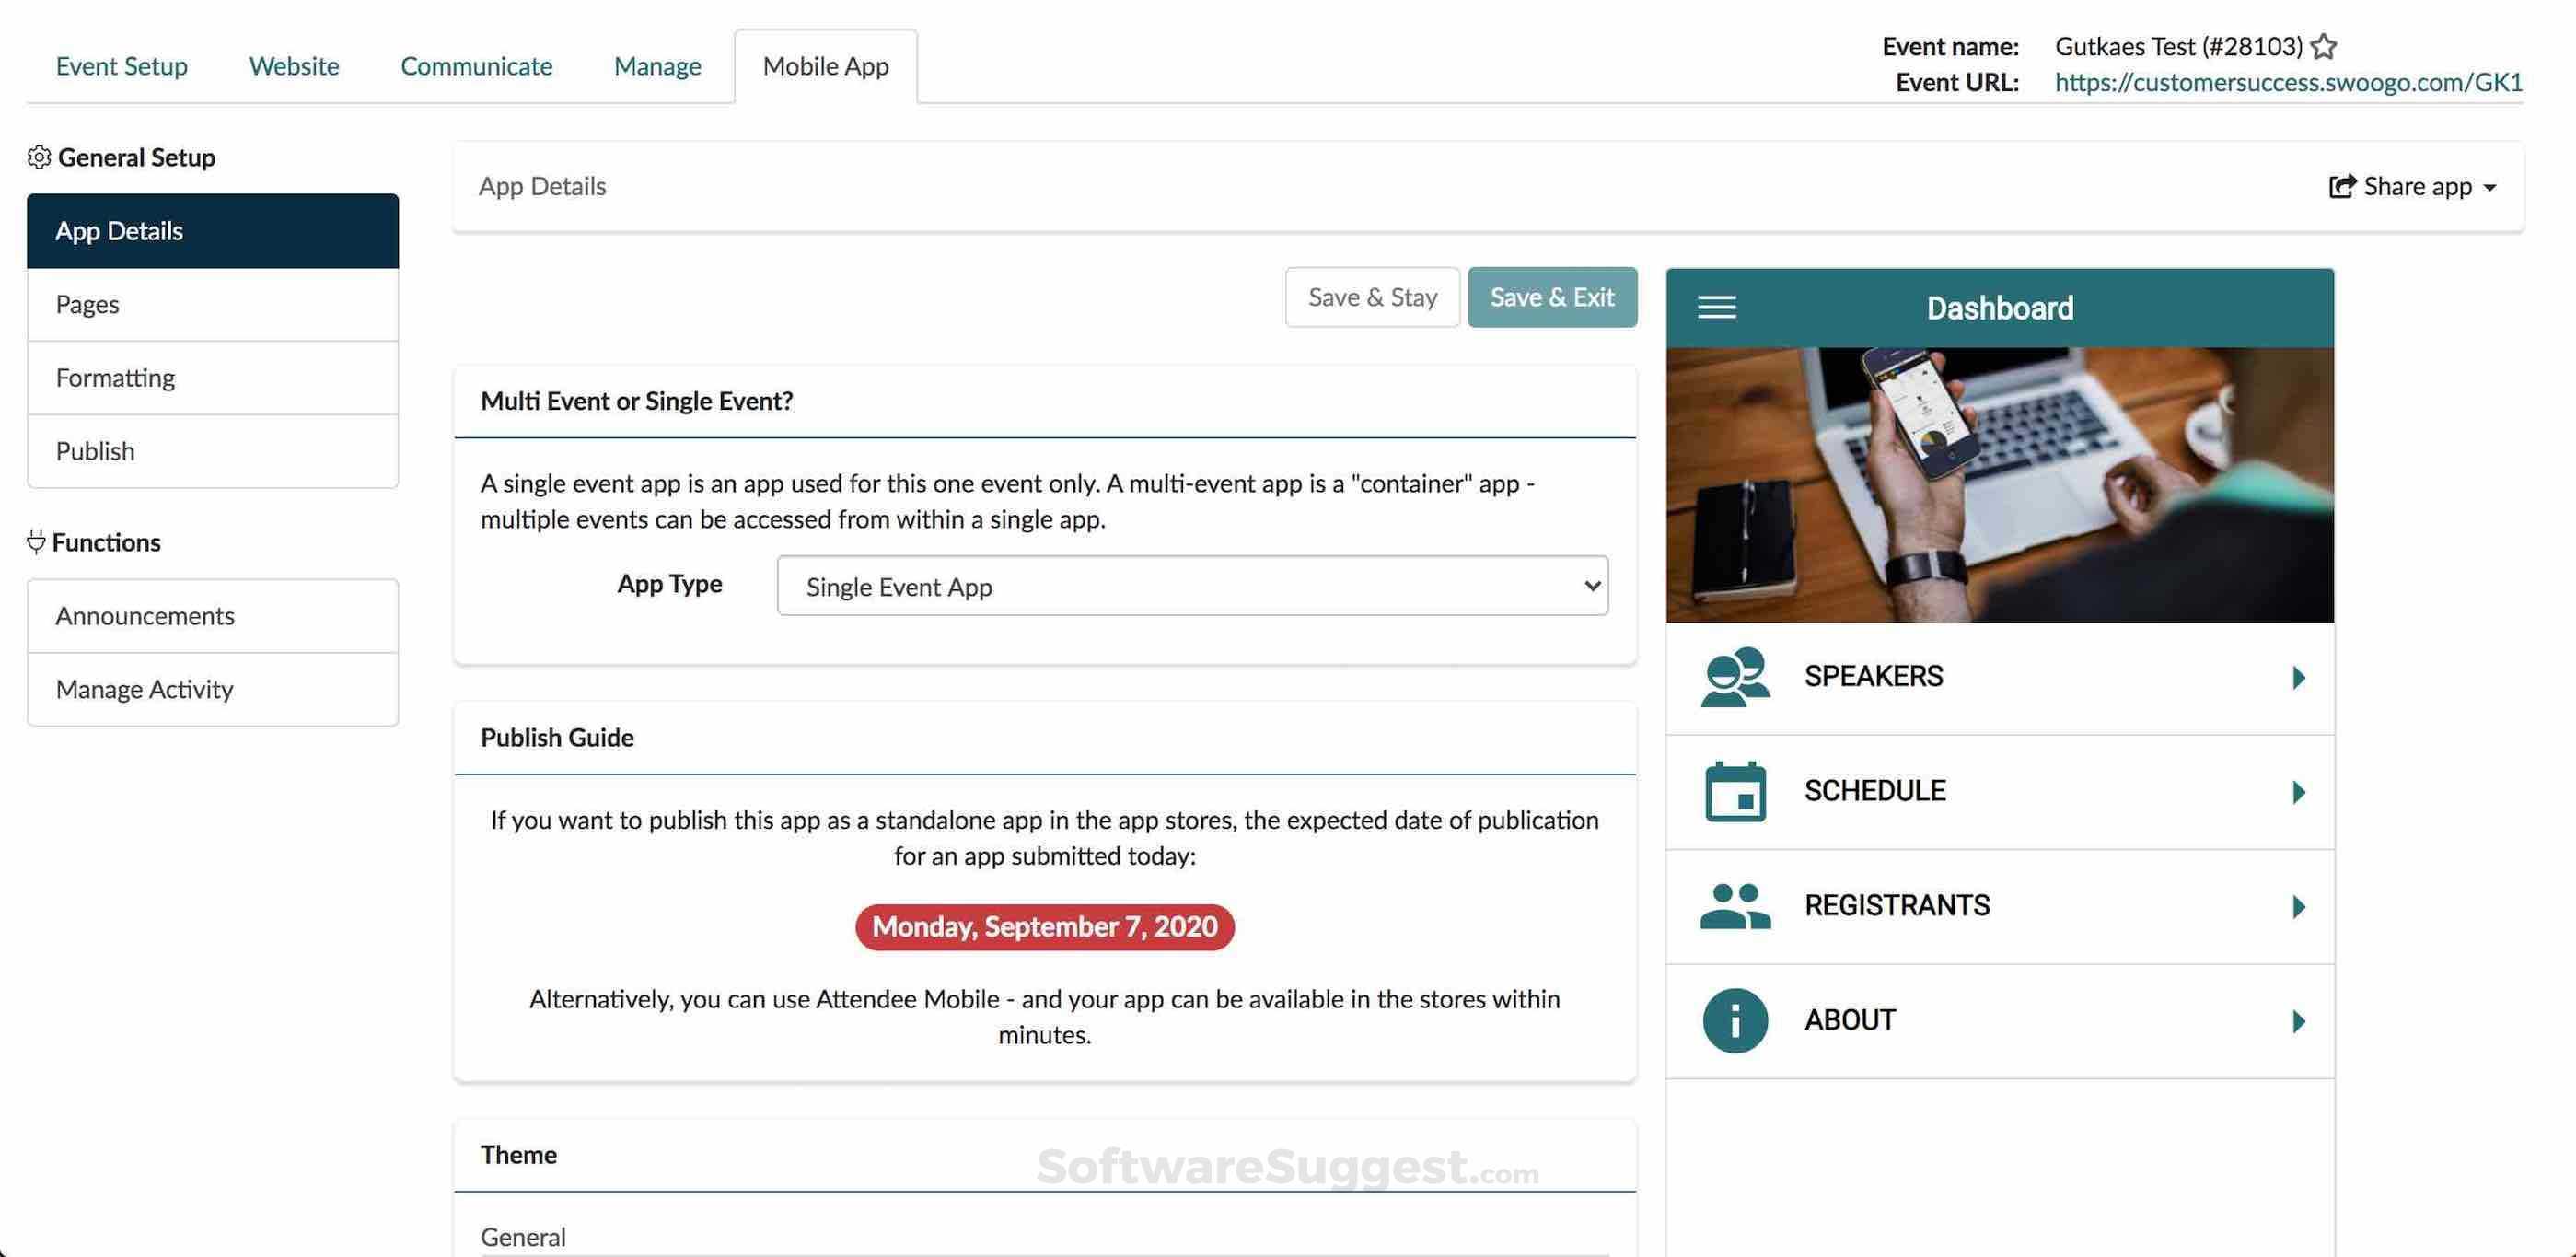
Task: Expand the REGISTRANTS row chevron
Action: (2298, 906)
